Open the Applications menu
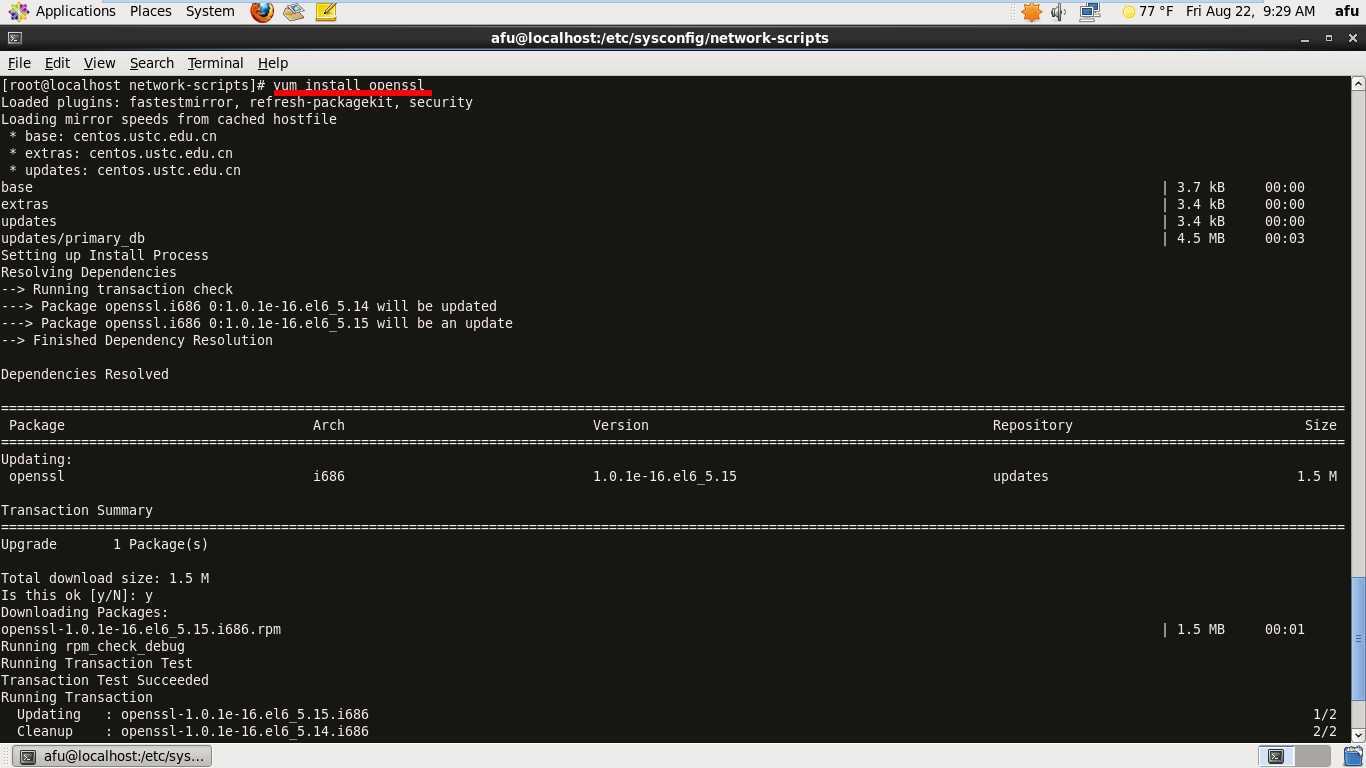 coord(76,11)
